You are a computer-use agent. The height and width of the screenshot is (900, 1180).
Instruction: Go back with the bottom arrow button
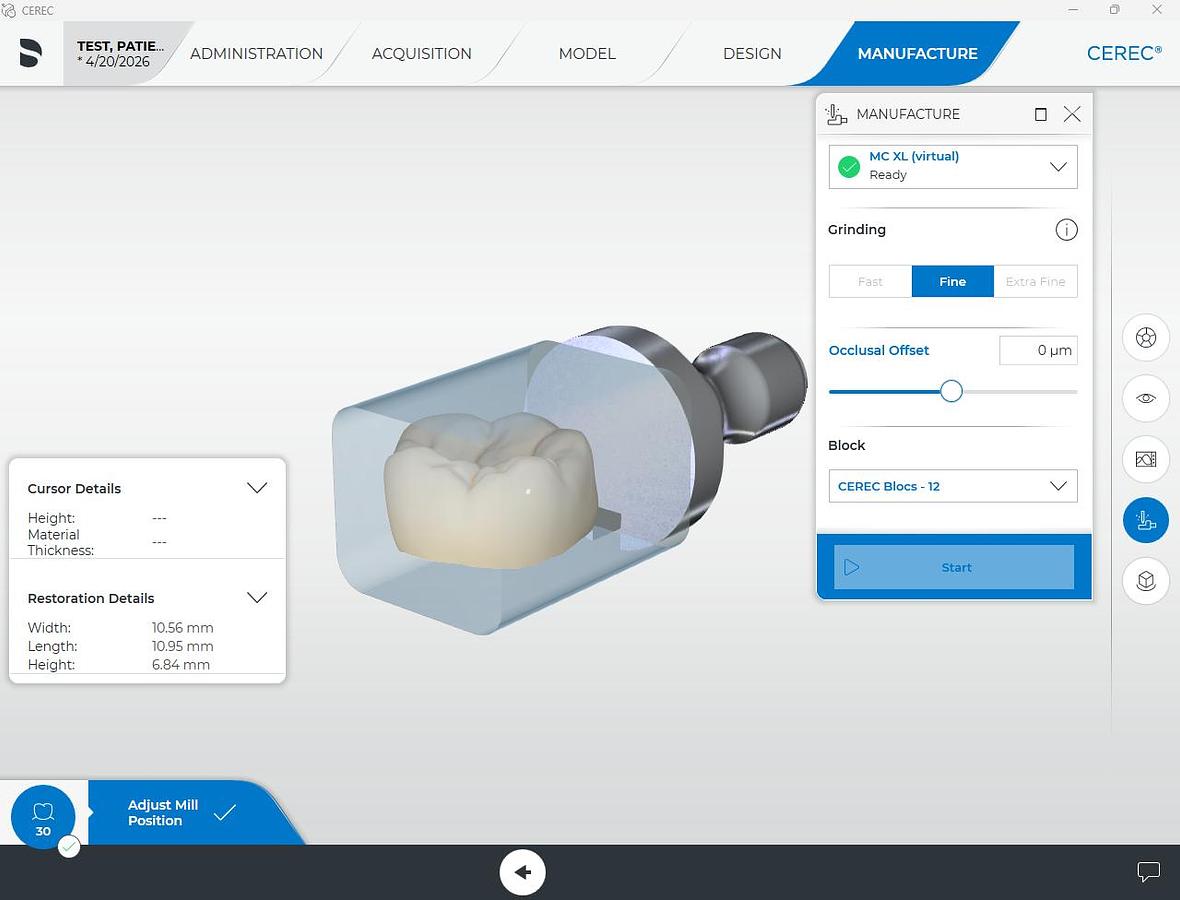tap(522, 872)
